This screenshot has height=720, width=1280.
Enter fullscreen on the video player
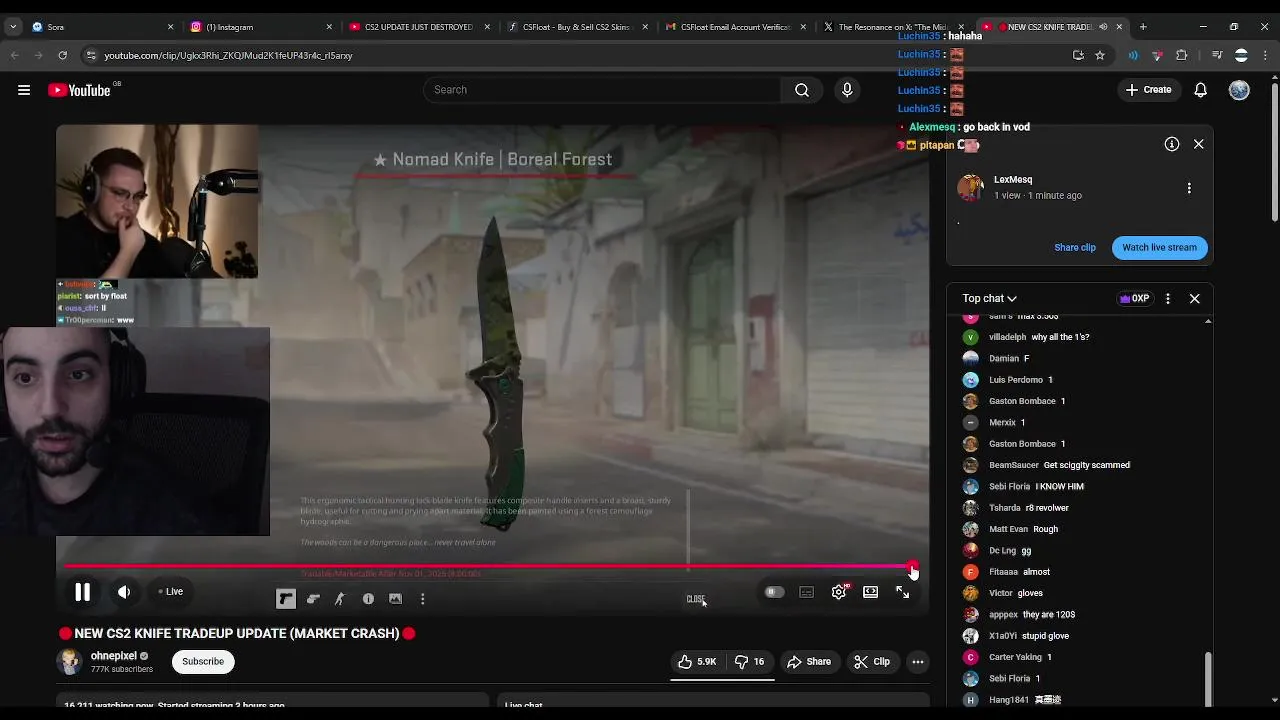click(902, 592)
